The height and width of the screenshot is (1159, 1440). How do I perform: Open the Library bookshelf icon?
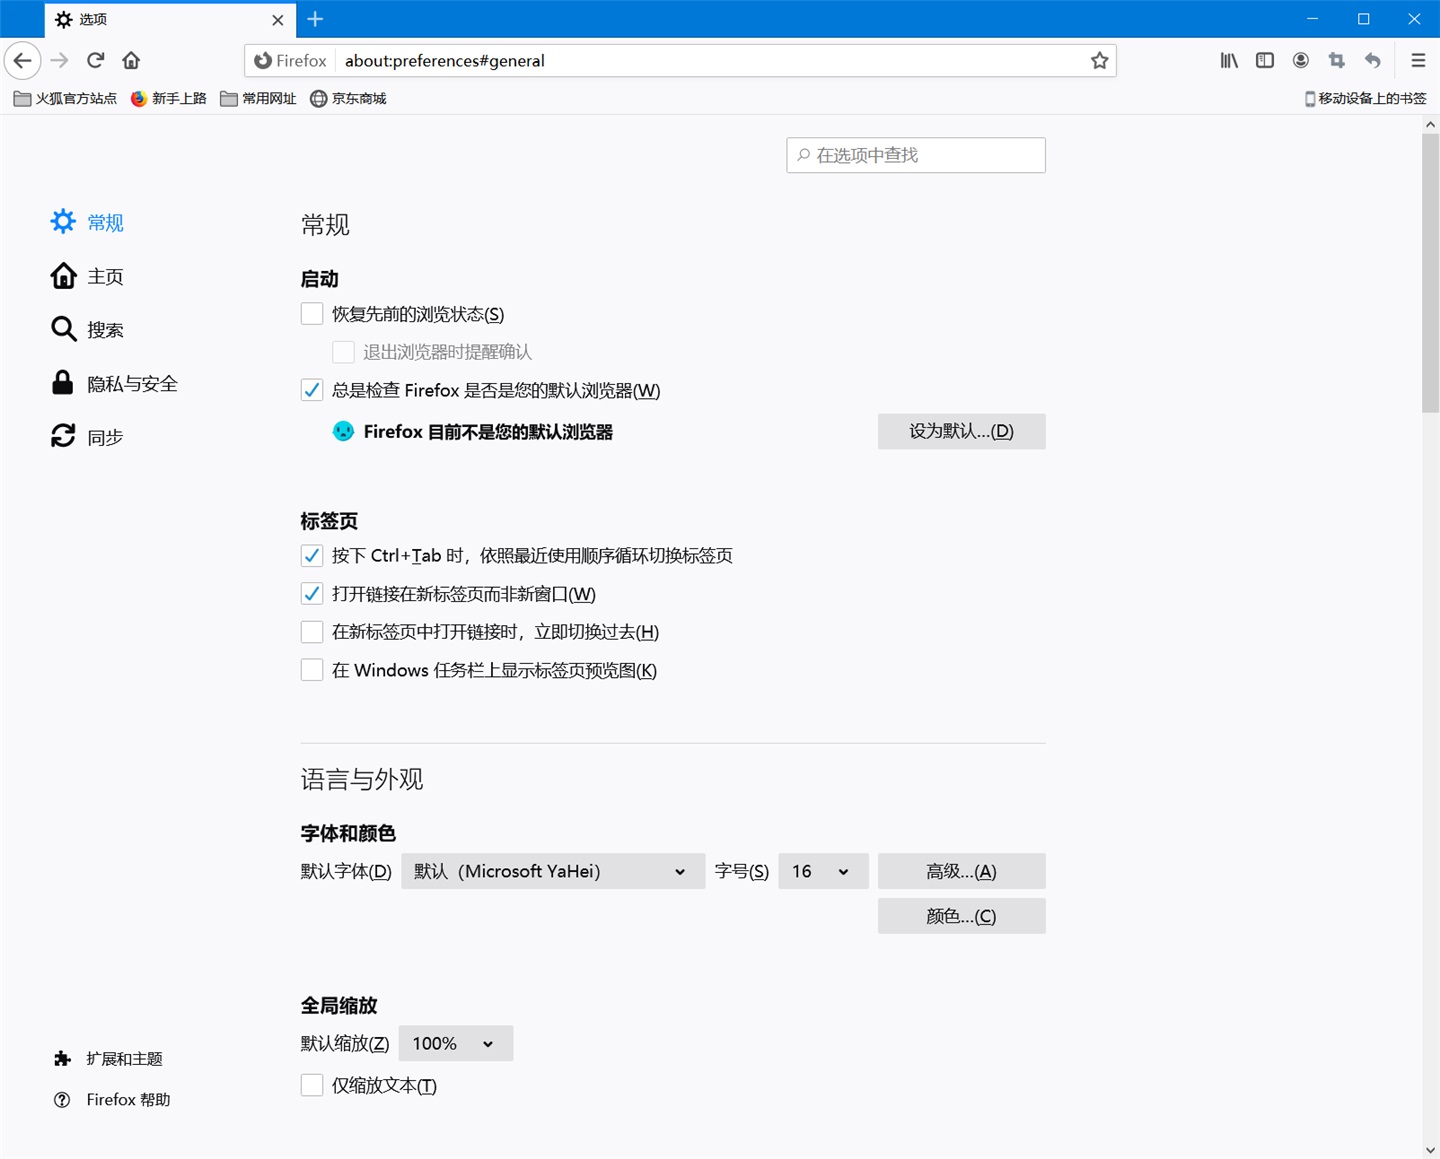[1229, 61]
